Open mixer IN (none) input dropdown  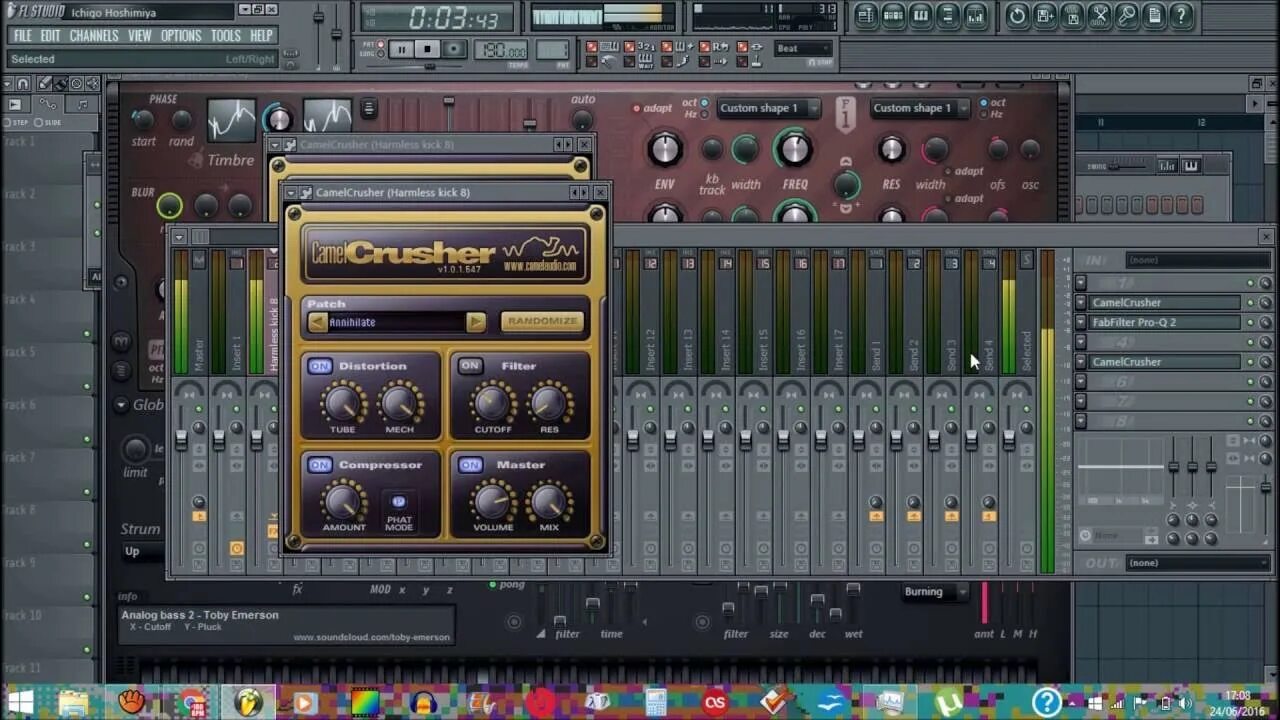(x=1198, y=260)
